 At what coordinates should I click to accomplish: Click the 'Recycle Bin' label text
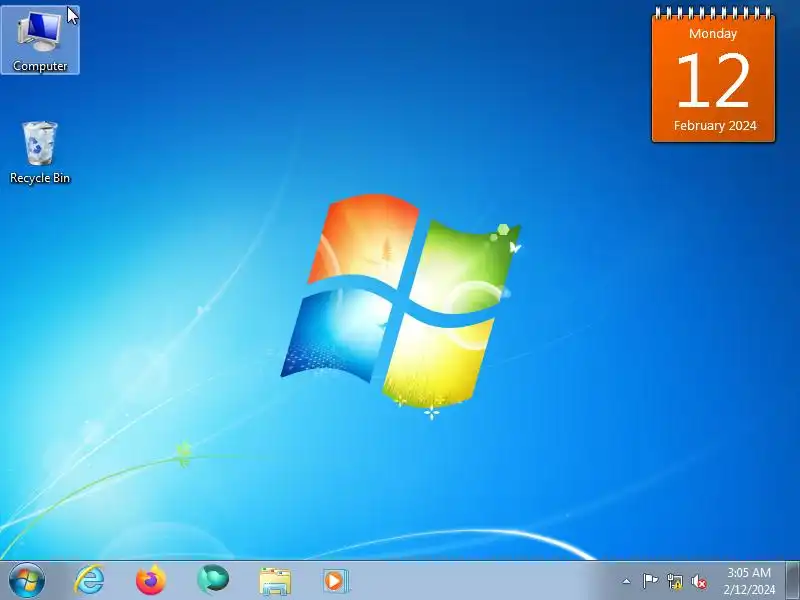40,178
